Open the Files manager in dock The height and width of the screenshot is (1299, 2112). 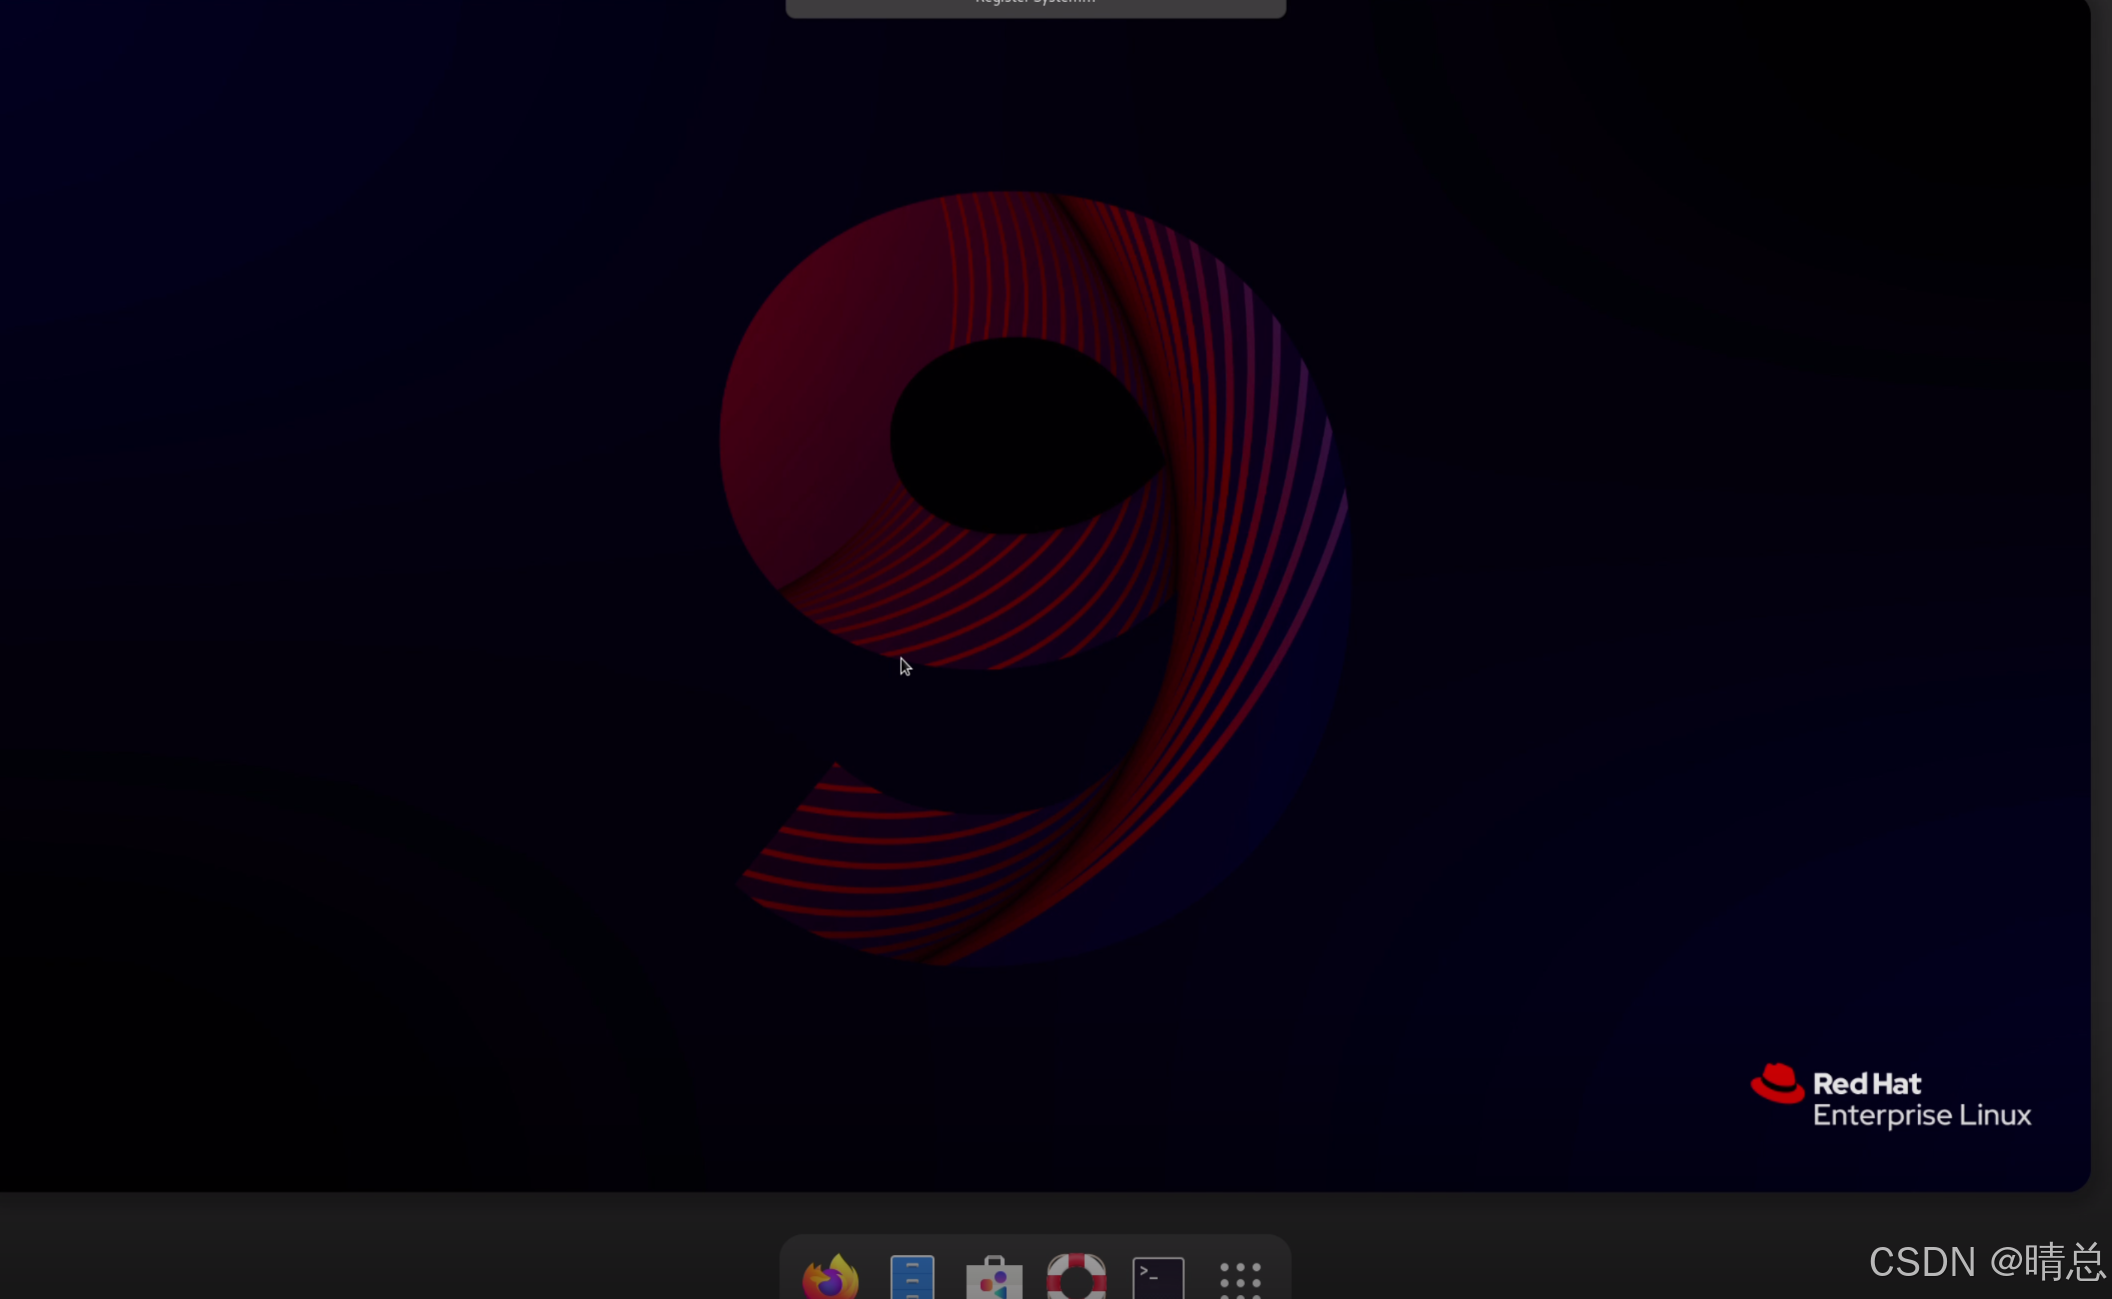912,1277
